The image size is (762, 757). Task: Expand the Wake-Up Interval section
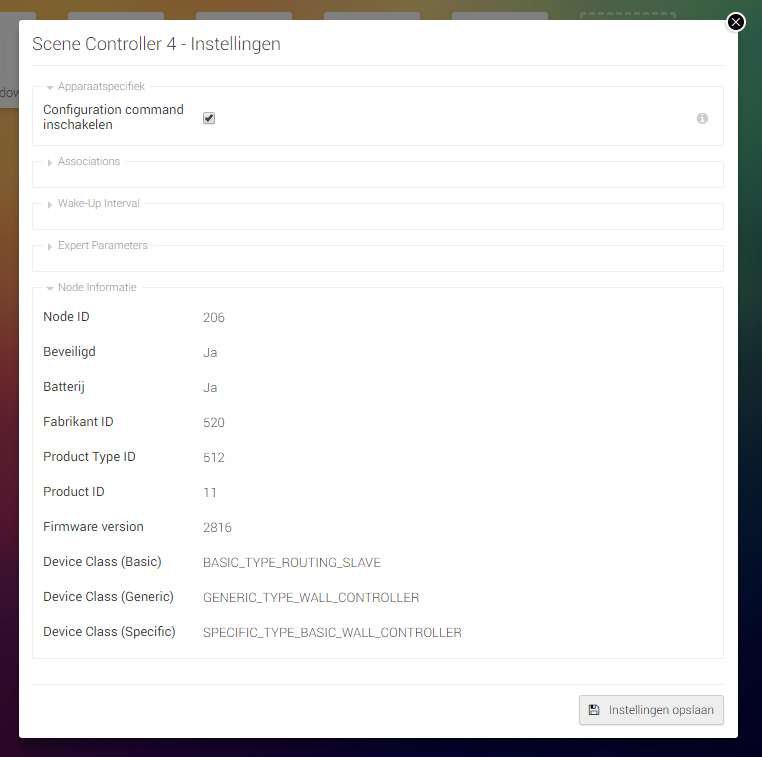pyautogui.click(x=93, y=203)
